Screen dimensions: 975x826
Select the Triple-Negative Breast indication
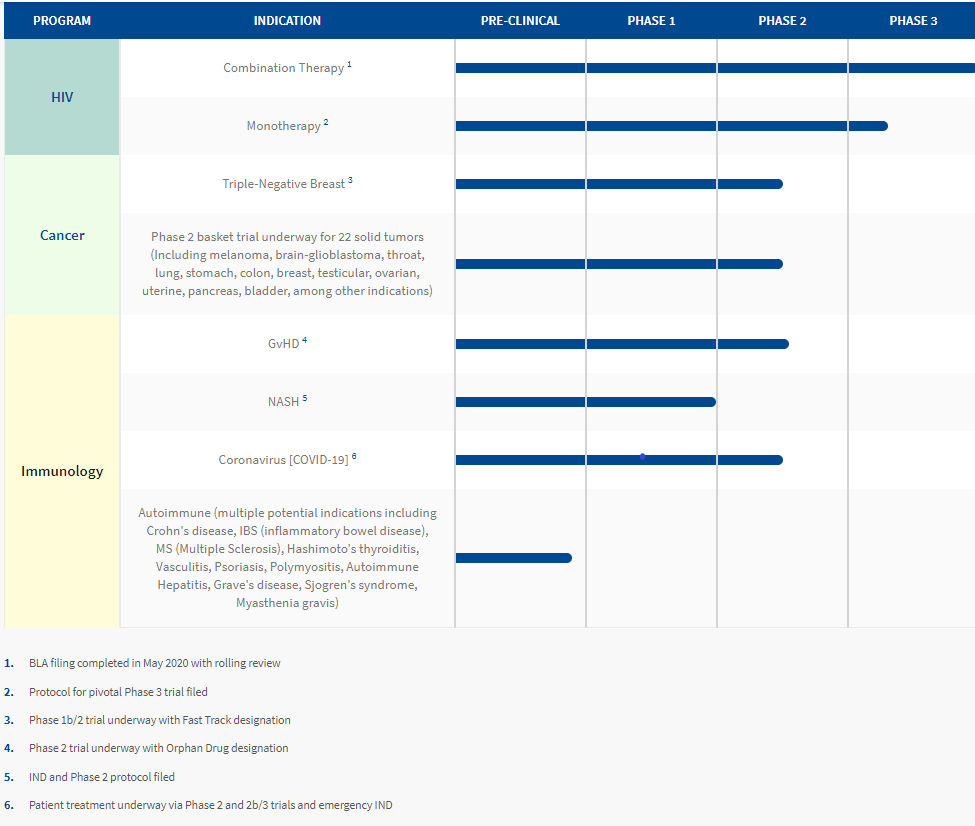283,183
